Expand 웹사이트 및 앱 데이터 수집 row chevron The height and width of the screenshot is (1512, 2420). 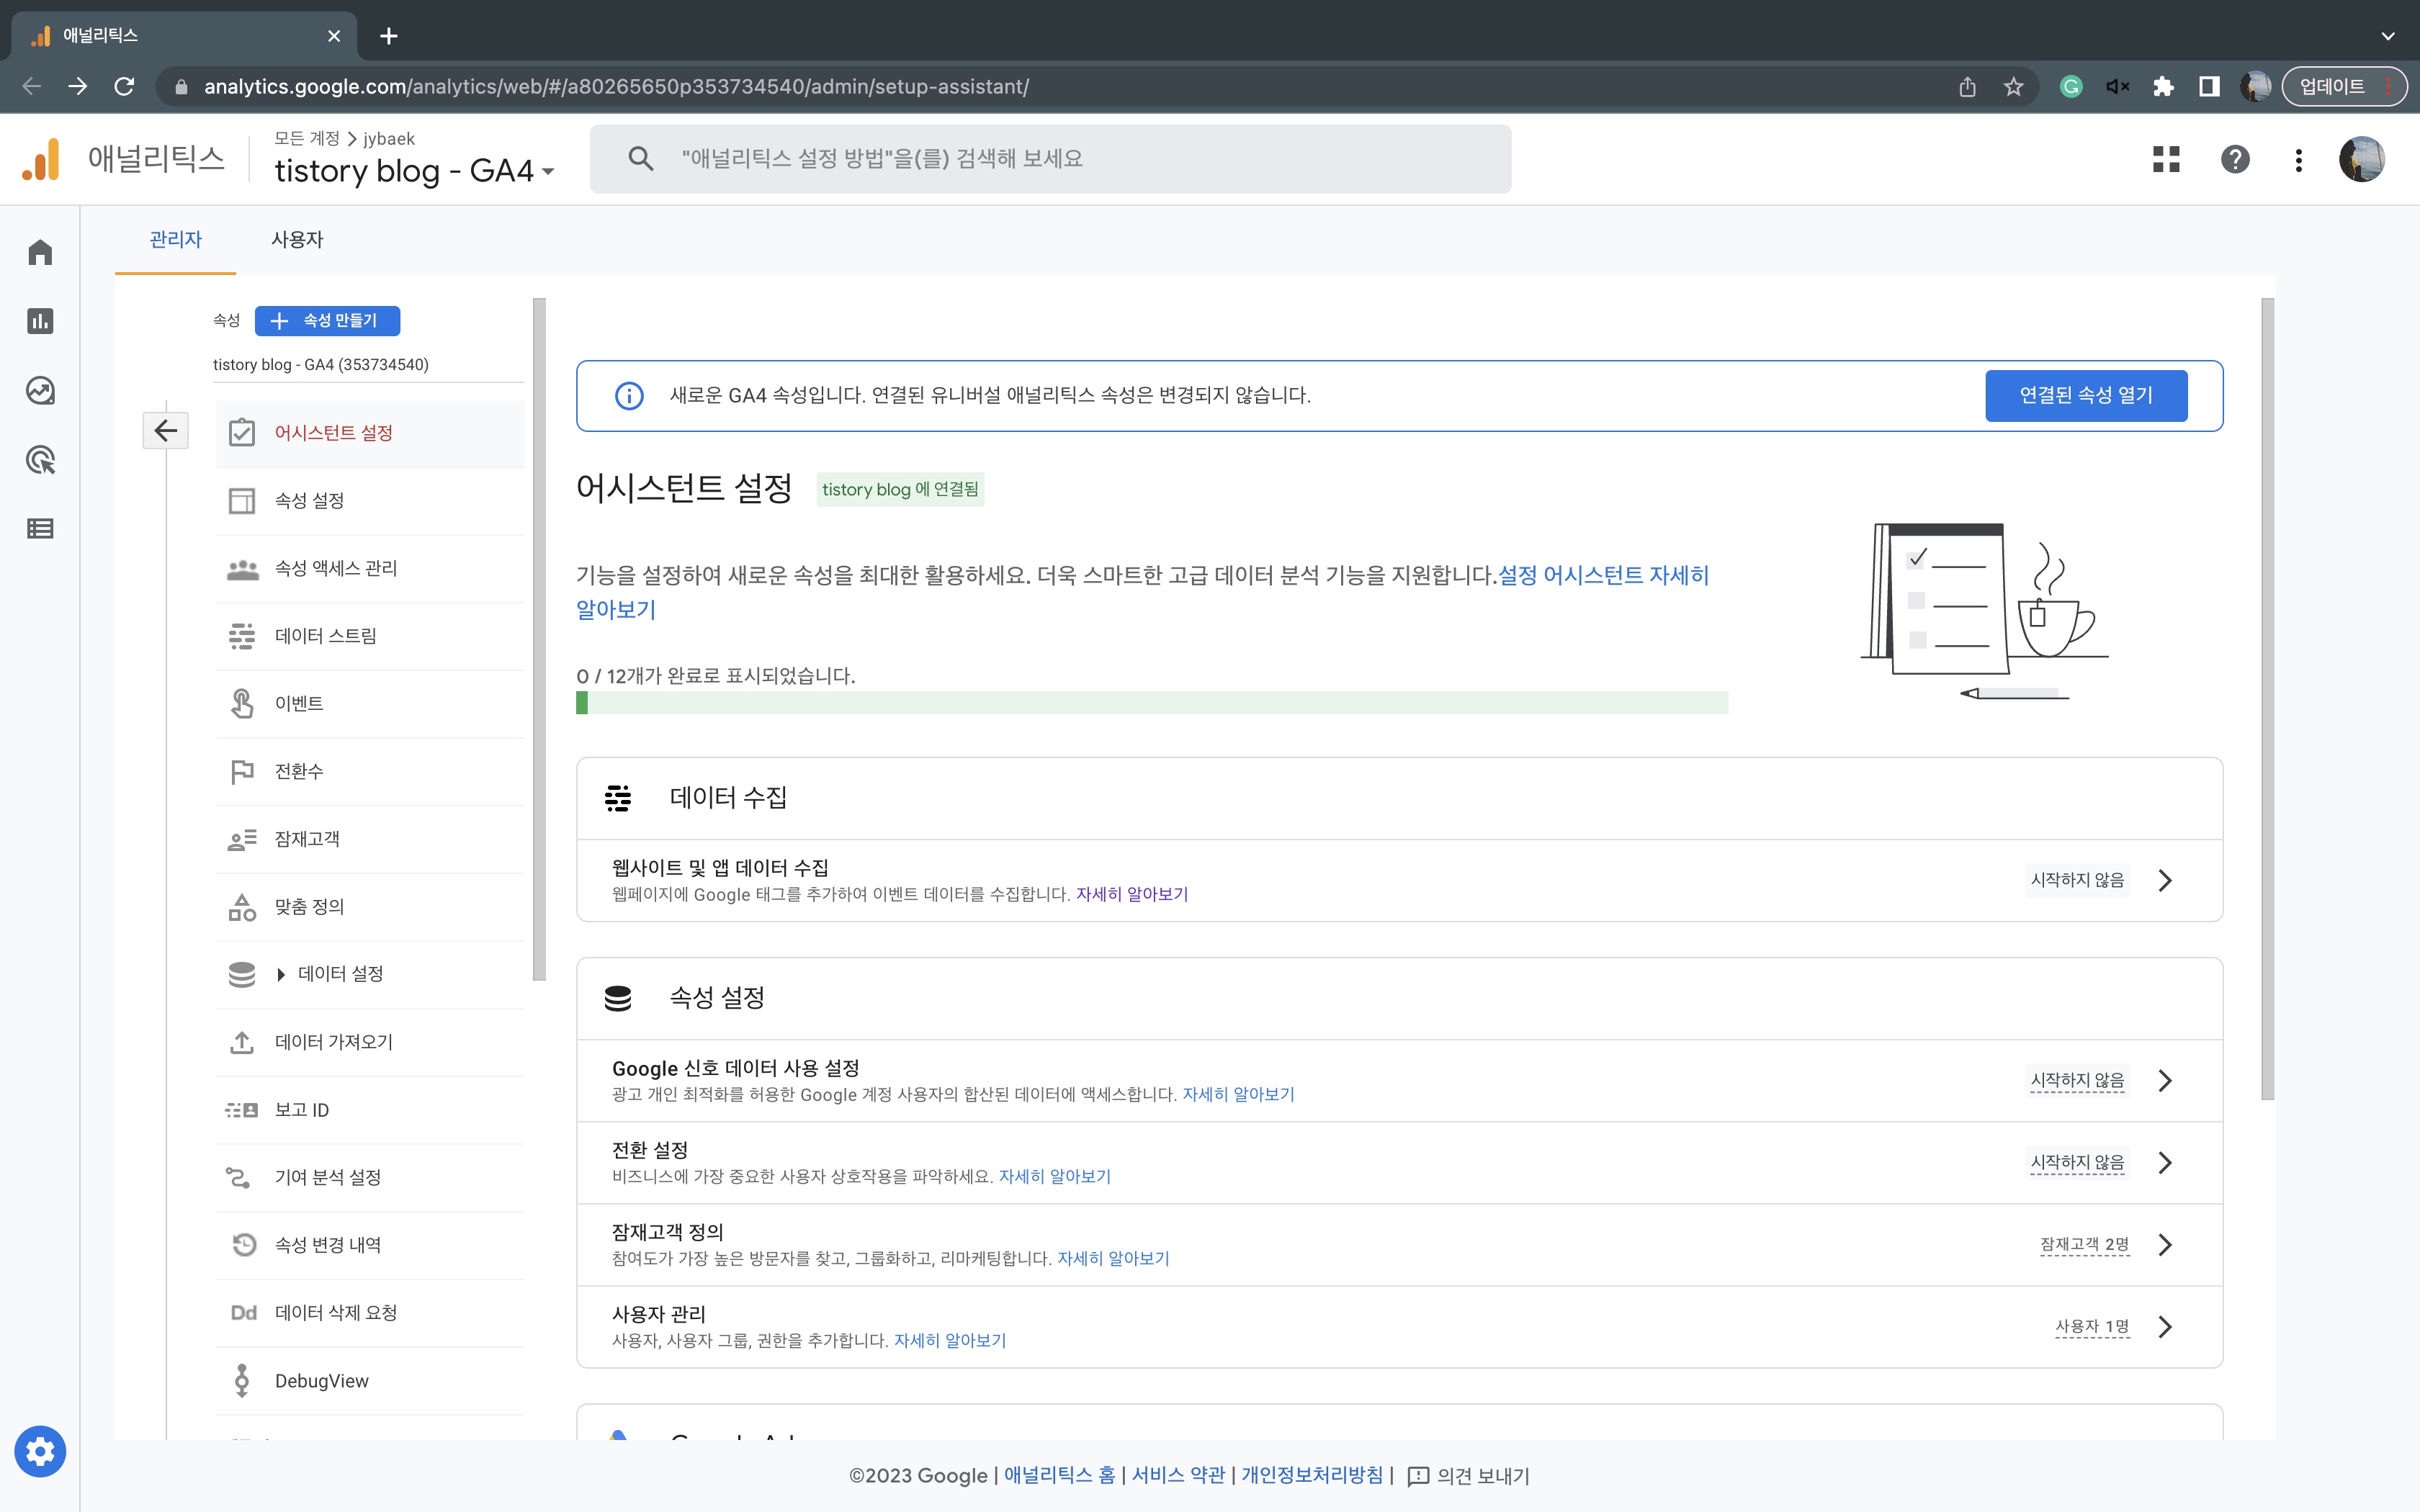(2165, 880)
